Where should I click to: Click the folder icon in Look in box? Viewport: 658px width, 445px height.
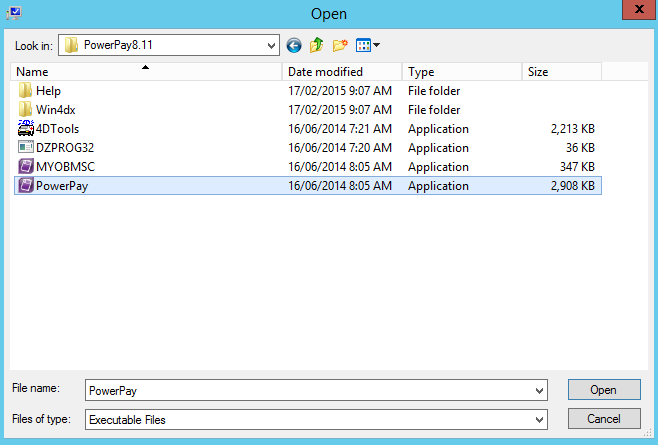71,45
